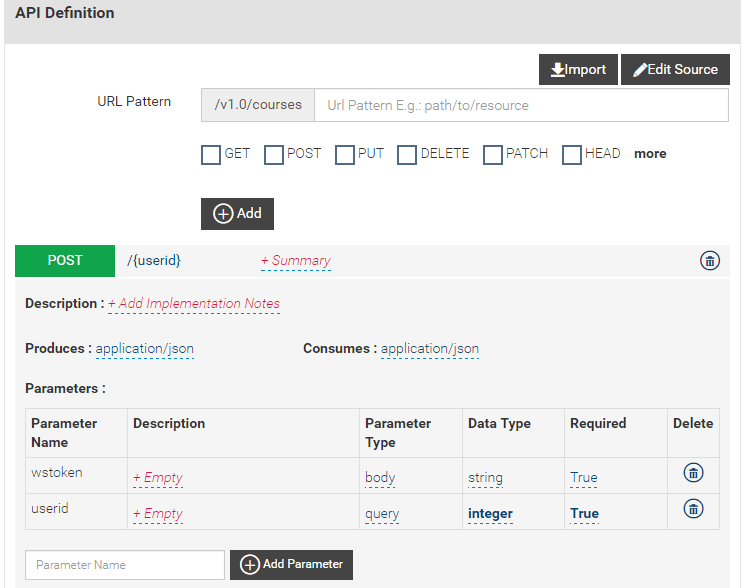
Task: Add a summary to the POST resource
Action: coord(296,261)
